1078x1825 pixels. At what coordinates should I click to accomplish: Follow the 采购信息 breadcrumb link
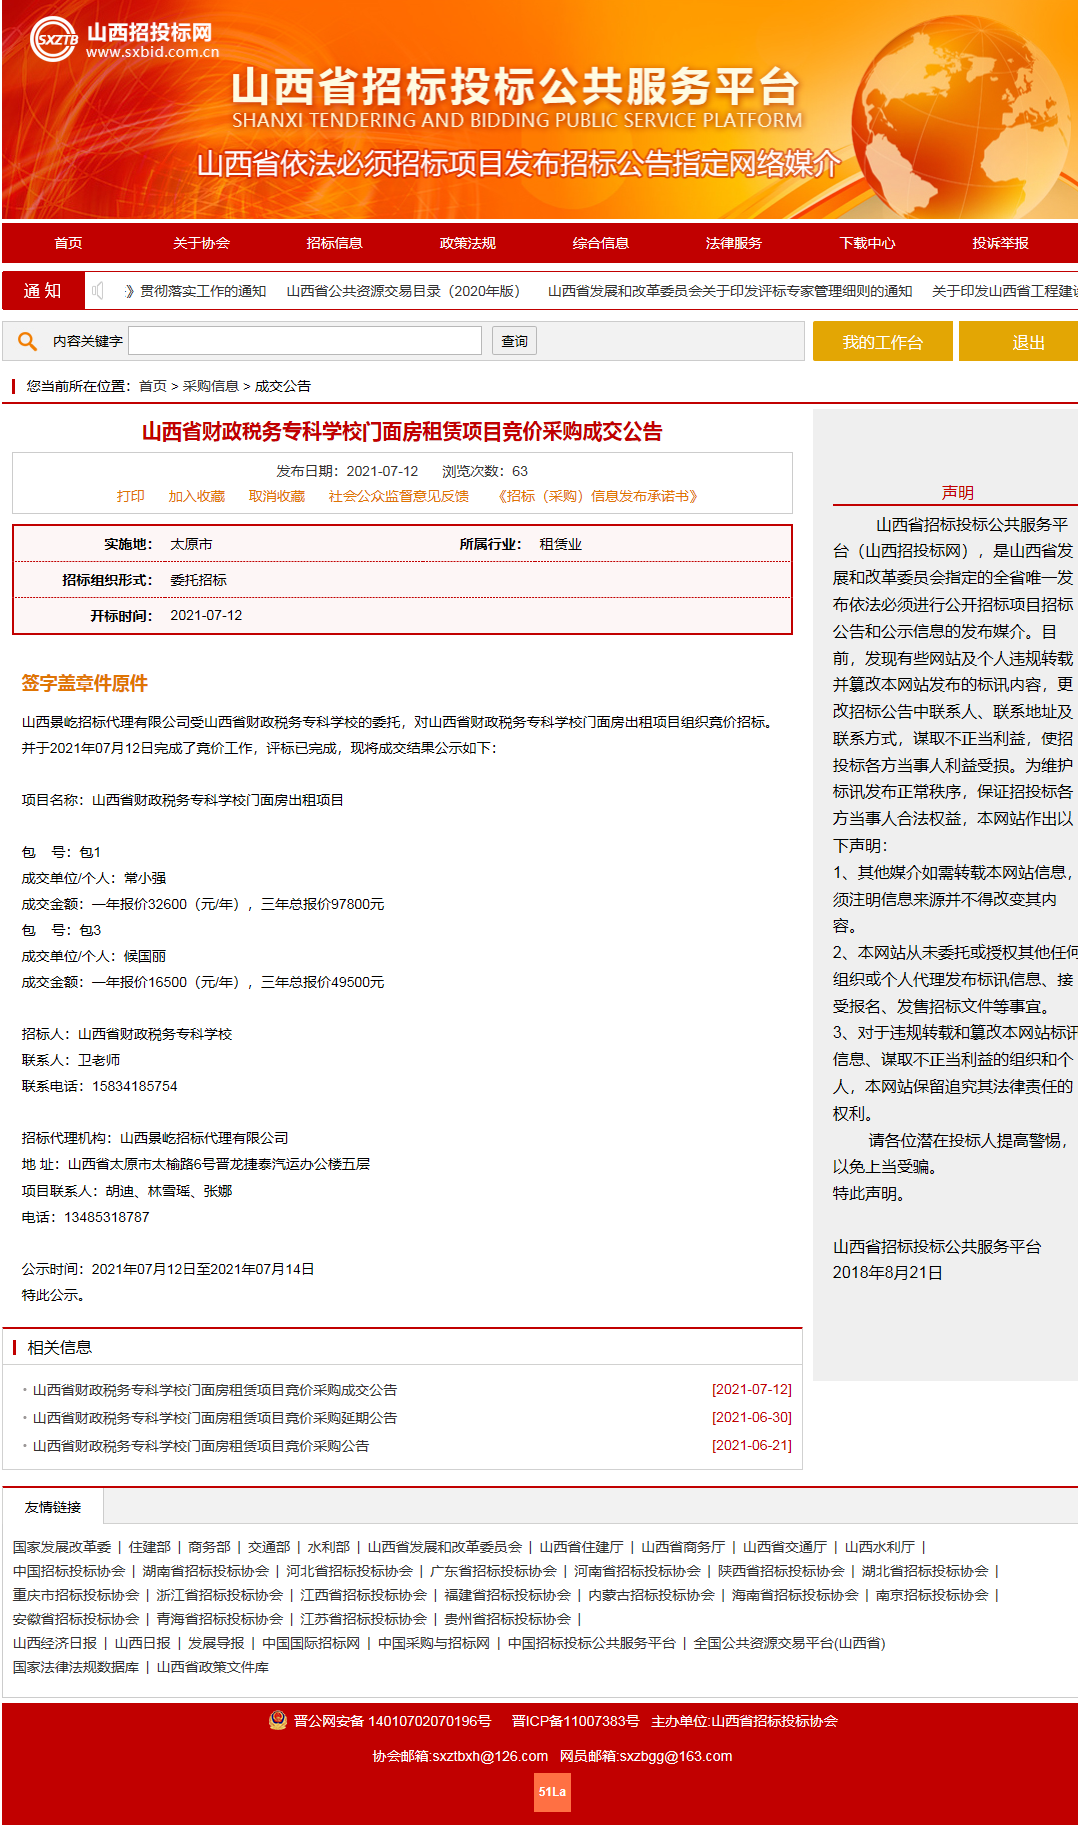(x=210, y=386)
